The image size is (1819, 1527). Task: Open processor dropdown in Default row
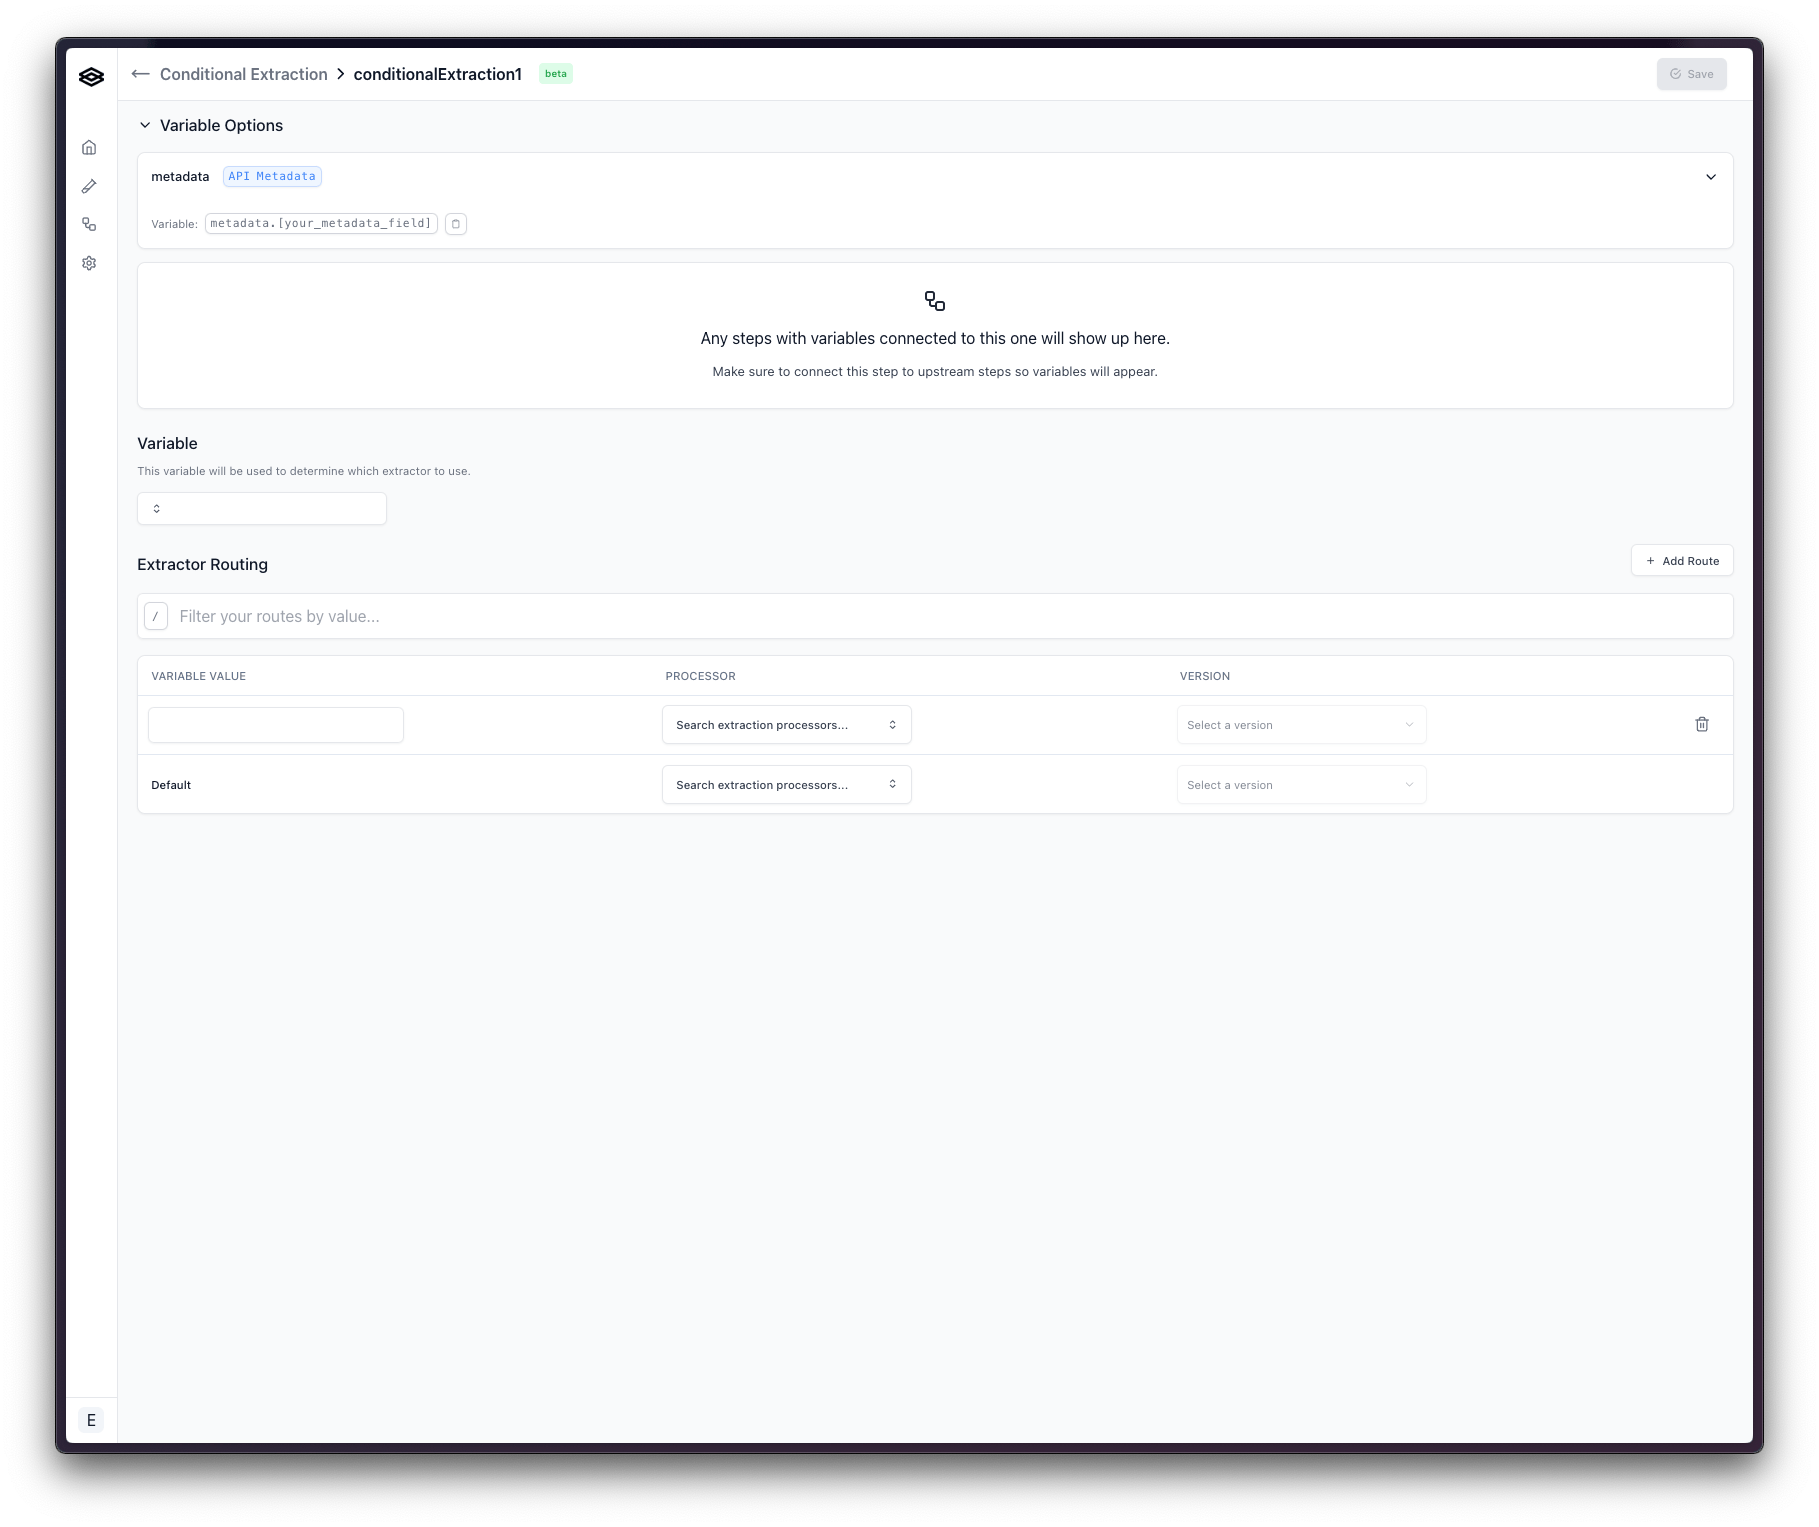(x=787, y=785)
